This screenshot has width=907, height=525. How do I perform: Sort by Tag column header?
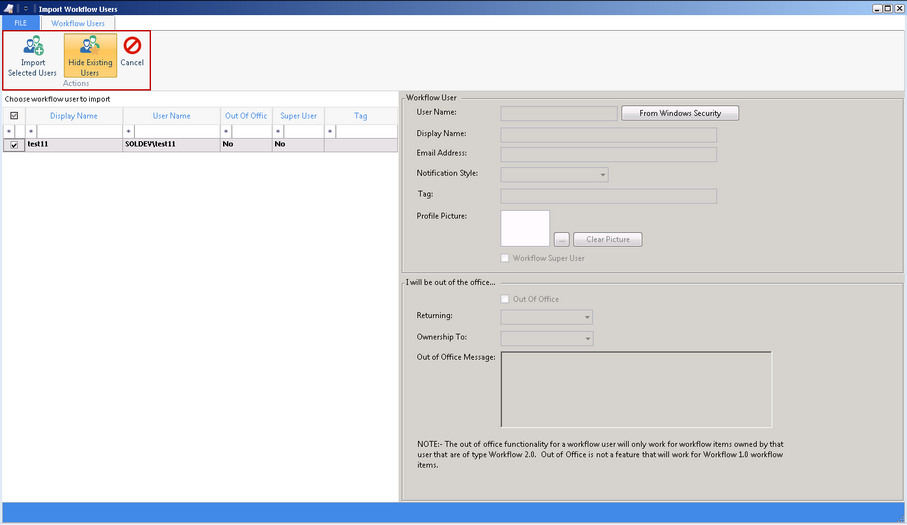[x=360, y=116]
